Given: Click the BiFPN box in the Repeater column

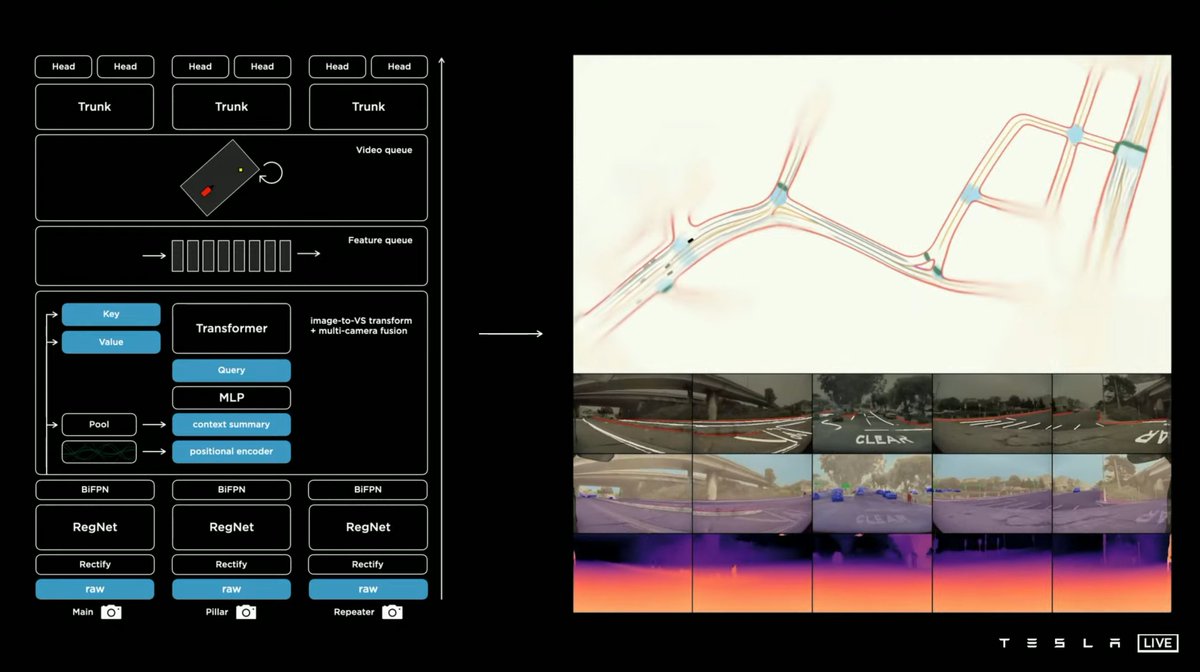Looking at the screenshot, I should coord(368,490).
